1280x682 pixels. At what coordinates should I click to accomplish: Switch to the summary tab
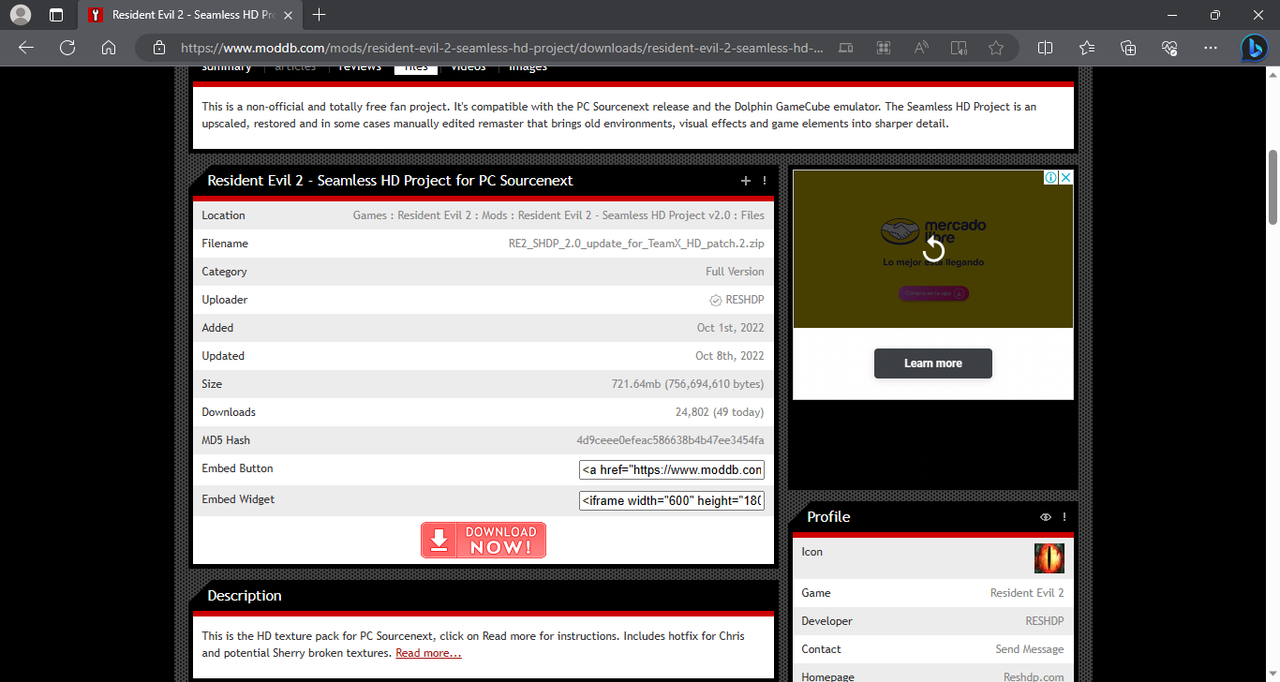pyautogui.click(x=226, y=67)
